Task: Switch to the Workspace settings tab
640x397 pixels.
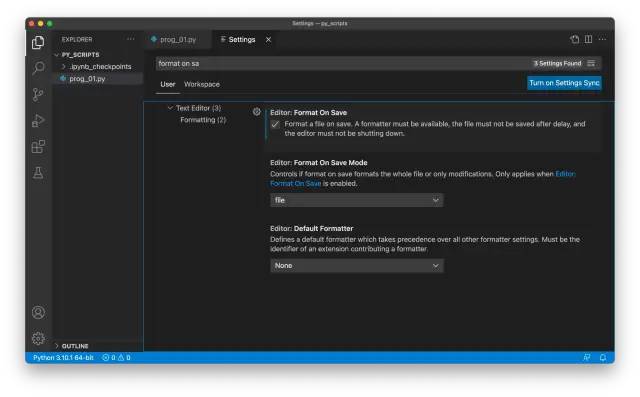Action: pos(202,84)
